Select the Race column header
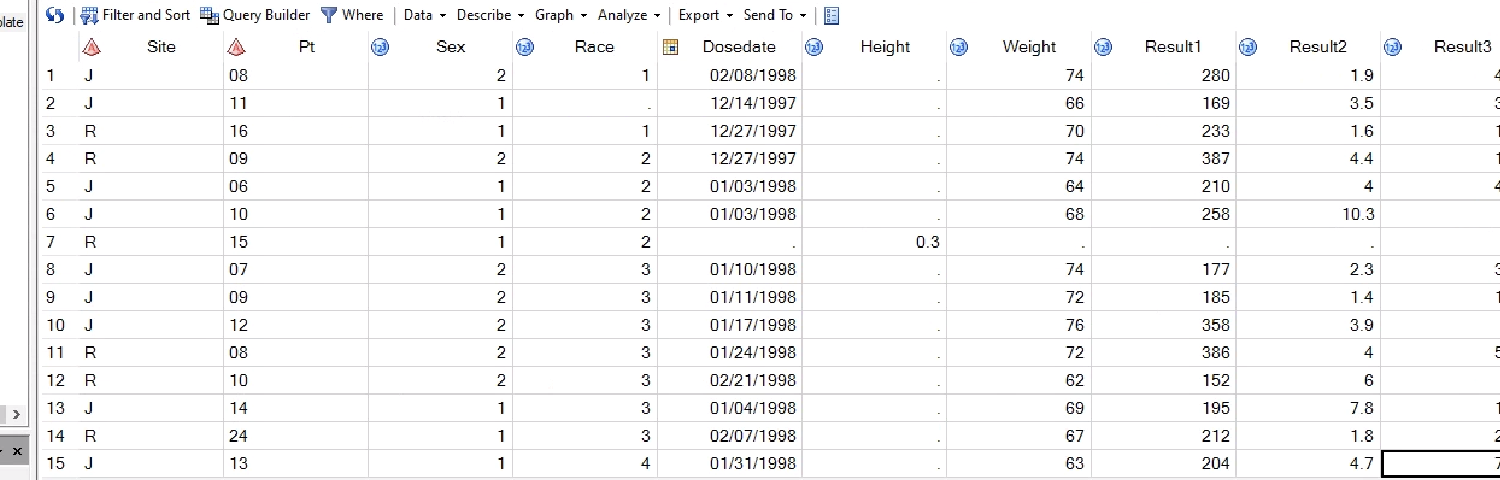Screen dimensions: 1500x480 (594, 47)
